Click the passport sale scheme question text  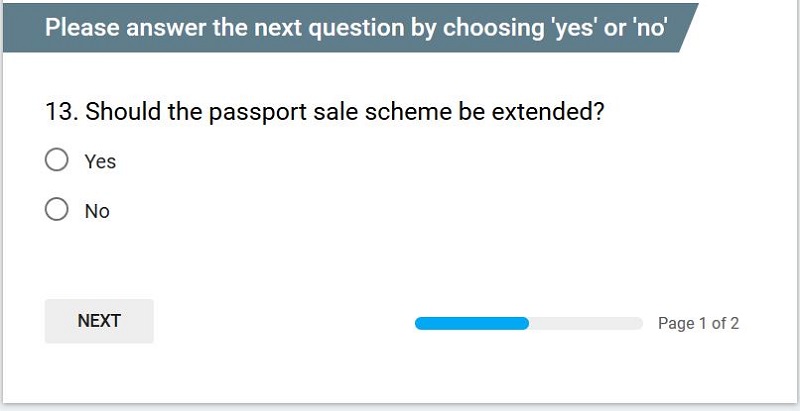coord(325,112)
